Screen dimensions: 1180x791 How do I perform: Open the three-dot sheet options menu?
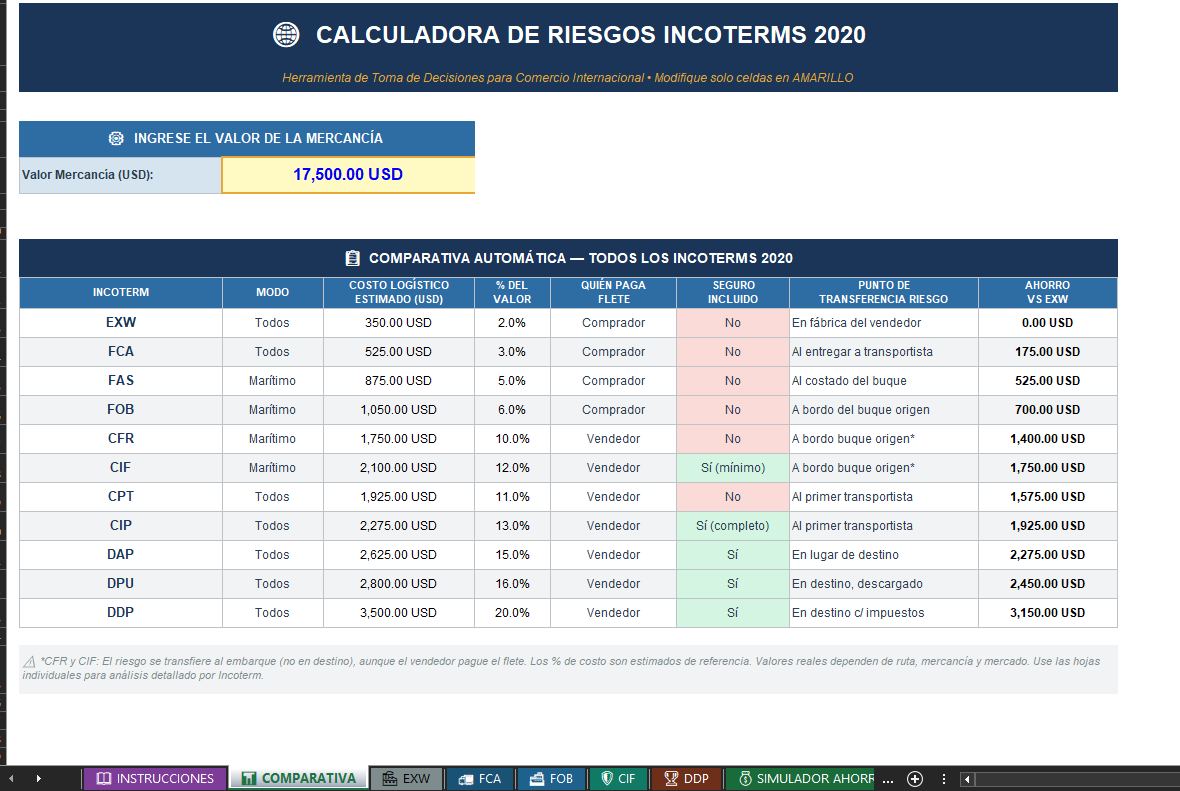click(x=943, y=778)
